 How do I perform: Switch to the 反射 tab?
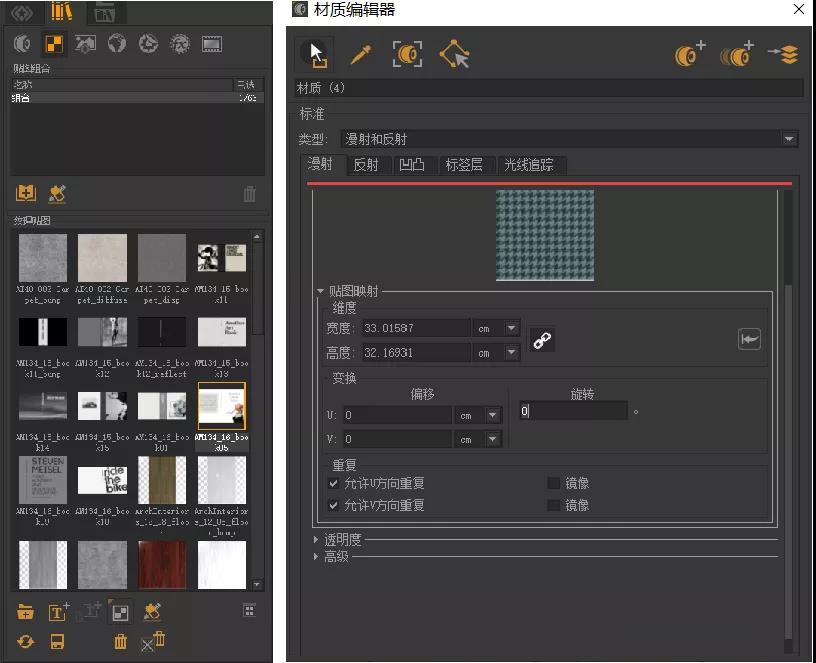367,165
